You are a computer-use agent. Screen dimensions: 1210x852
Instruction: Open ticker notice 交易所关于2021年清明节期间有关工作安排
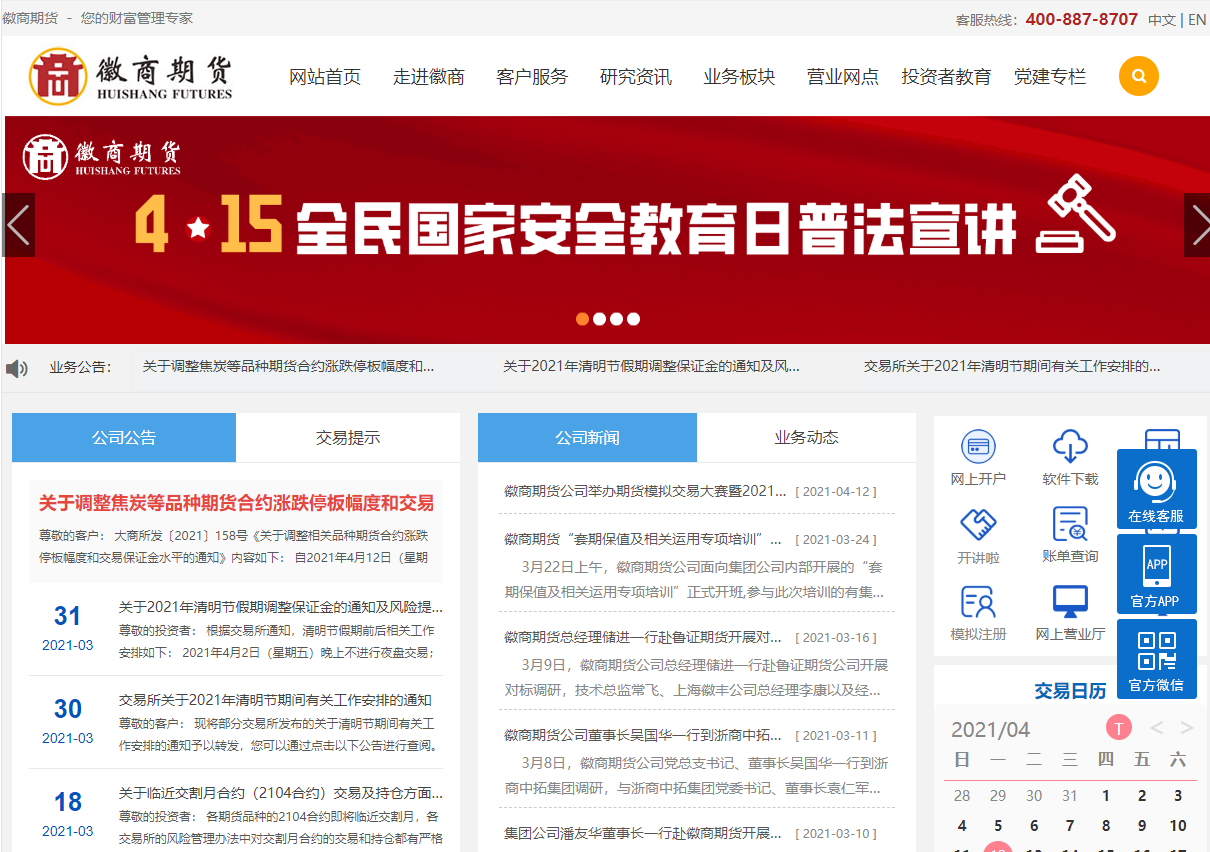point(1012,367)
